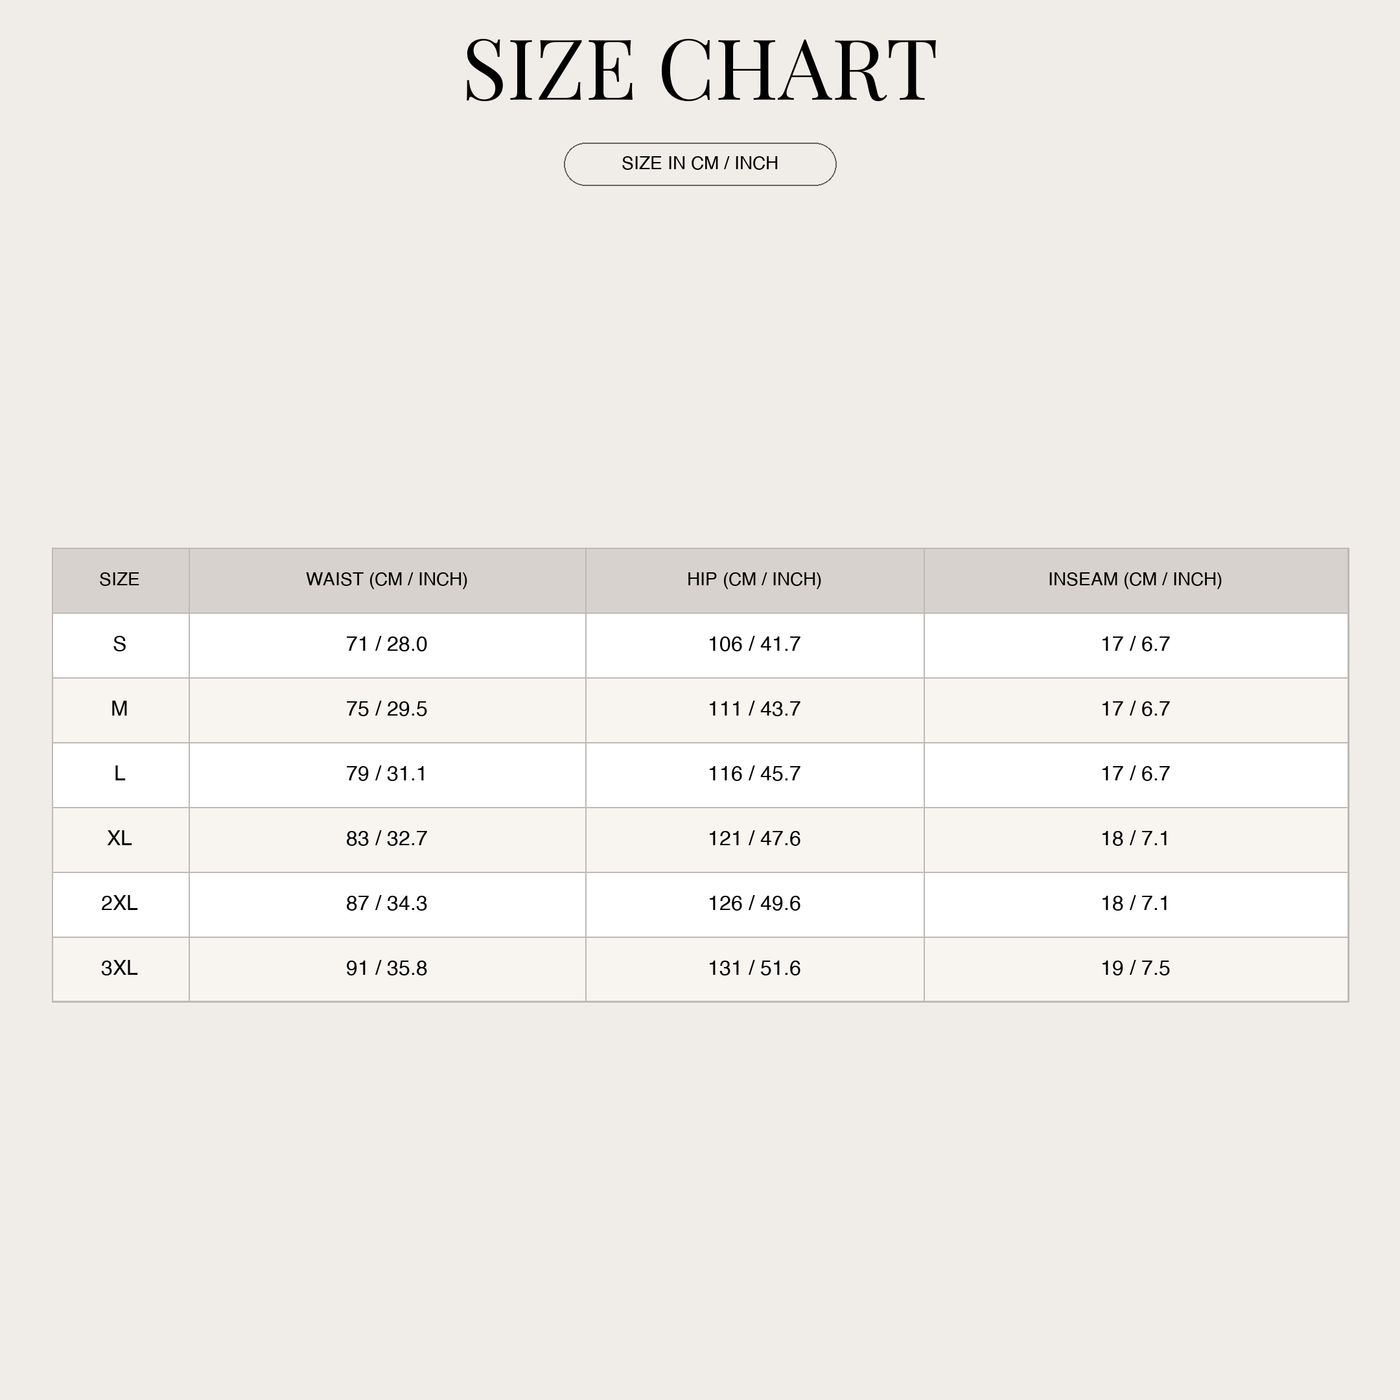1400x1400 pixels.
Task: Click the 3XL size row label
Action: 119,969
